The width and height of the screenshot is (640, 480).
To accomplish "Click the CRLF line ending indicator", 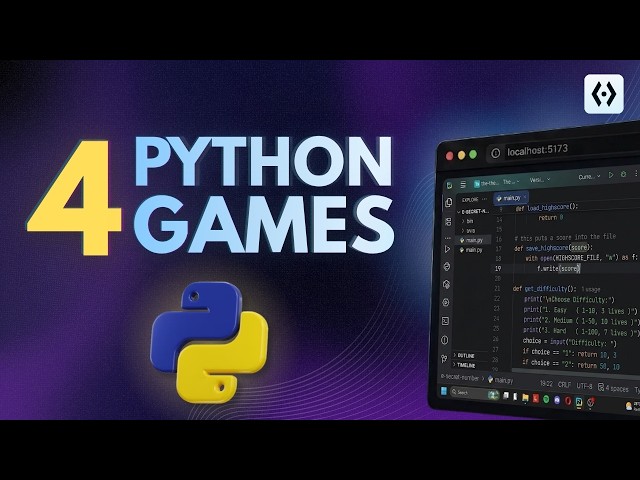I will (x=564, y=385).
